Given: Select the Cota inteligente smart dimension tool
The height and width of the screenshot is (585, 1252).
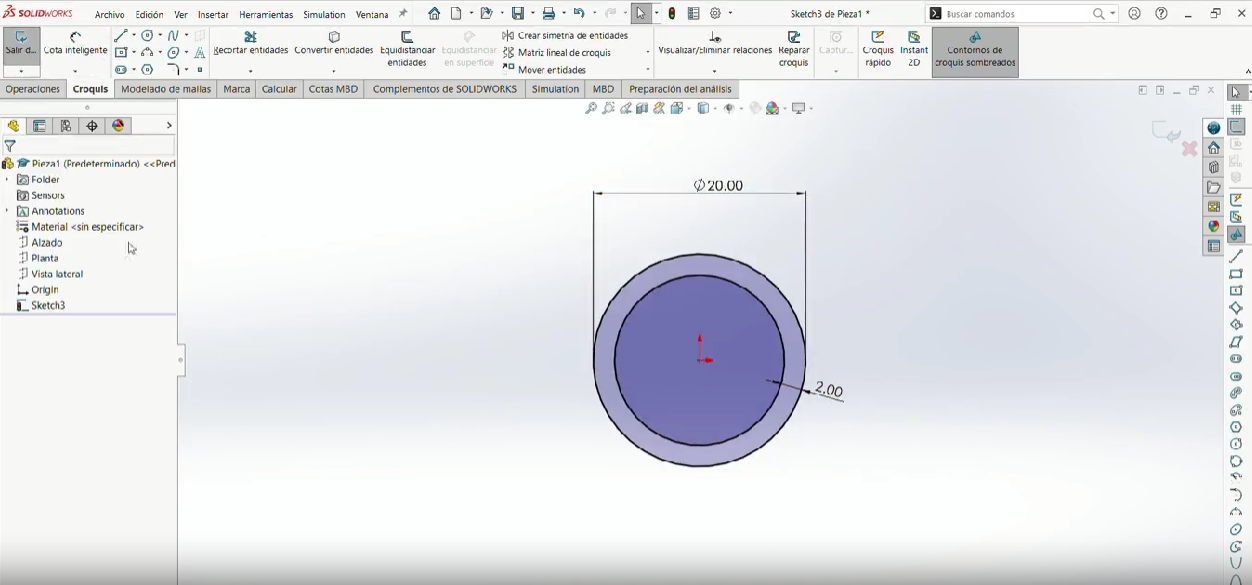Looking at the screenshot, I should pyautogui.click(x=75, y=44).
